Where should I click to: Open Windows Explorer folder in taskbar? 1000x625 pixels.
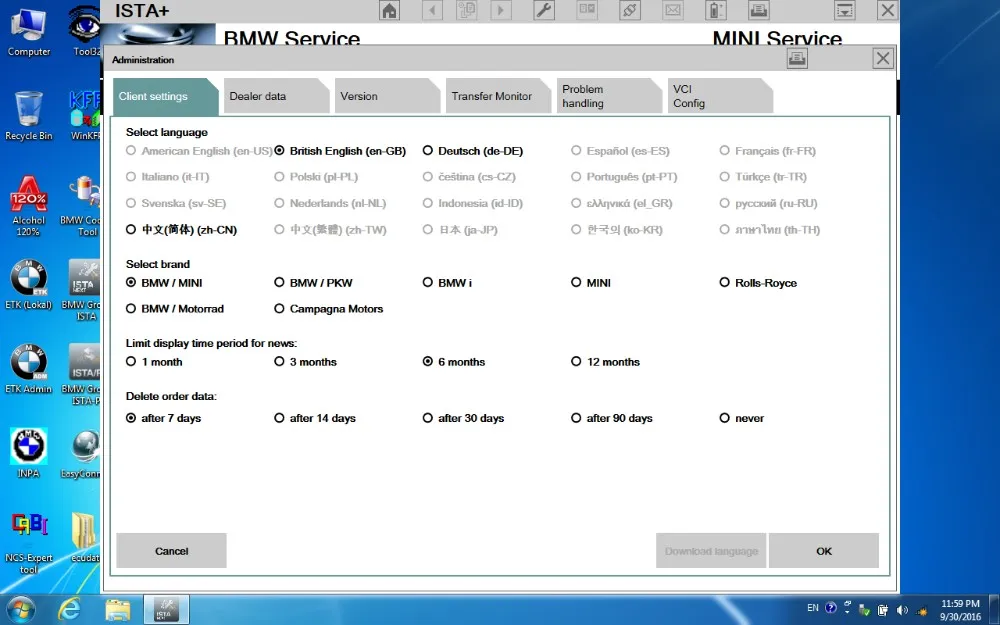[117, 610]
